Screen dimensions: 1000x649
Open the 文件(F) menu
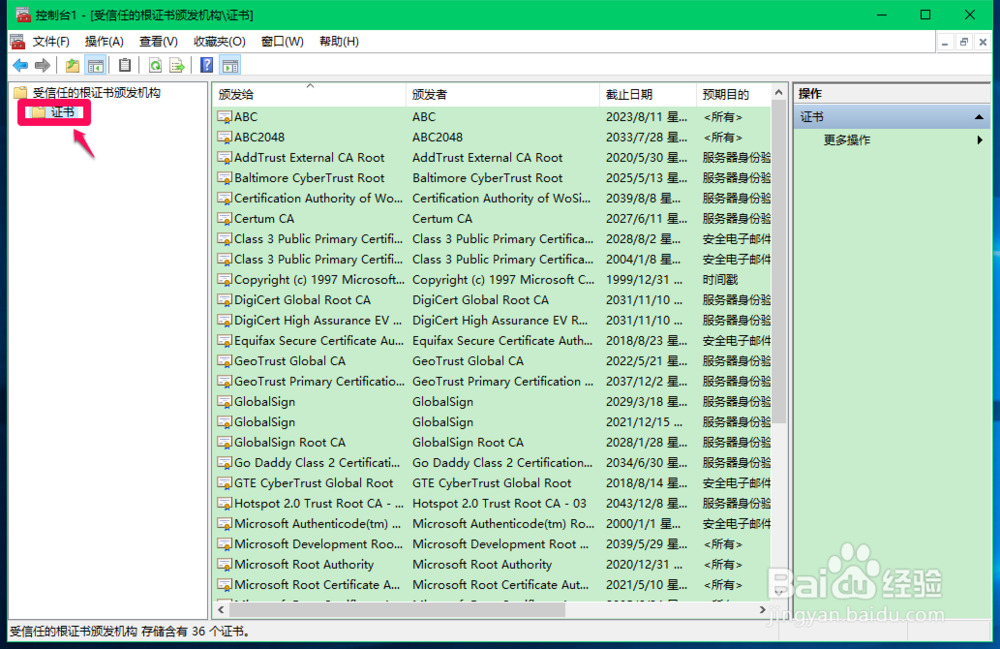(x=51, y=41)
